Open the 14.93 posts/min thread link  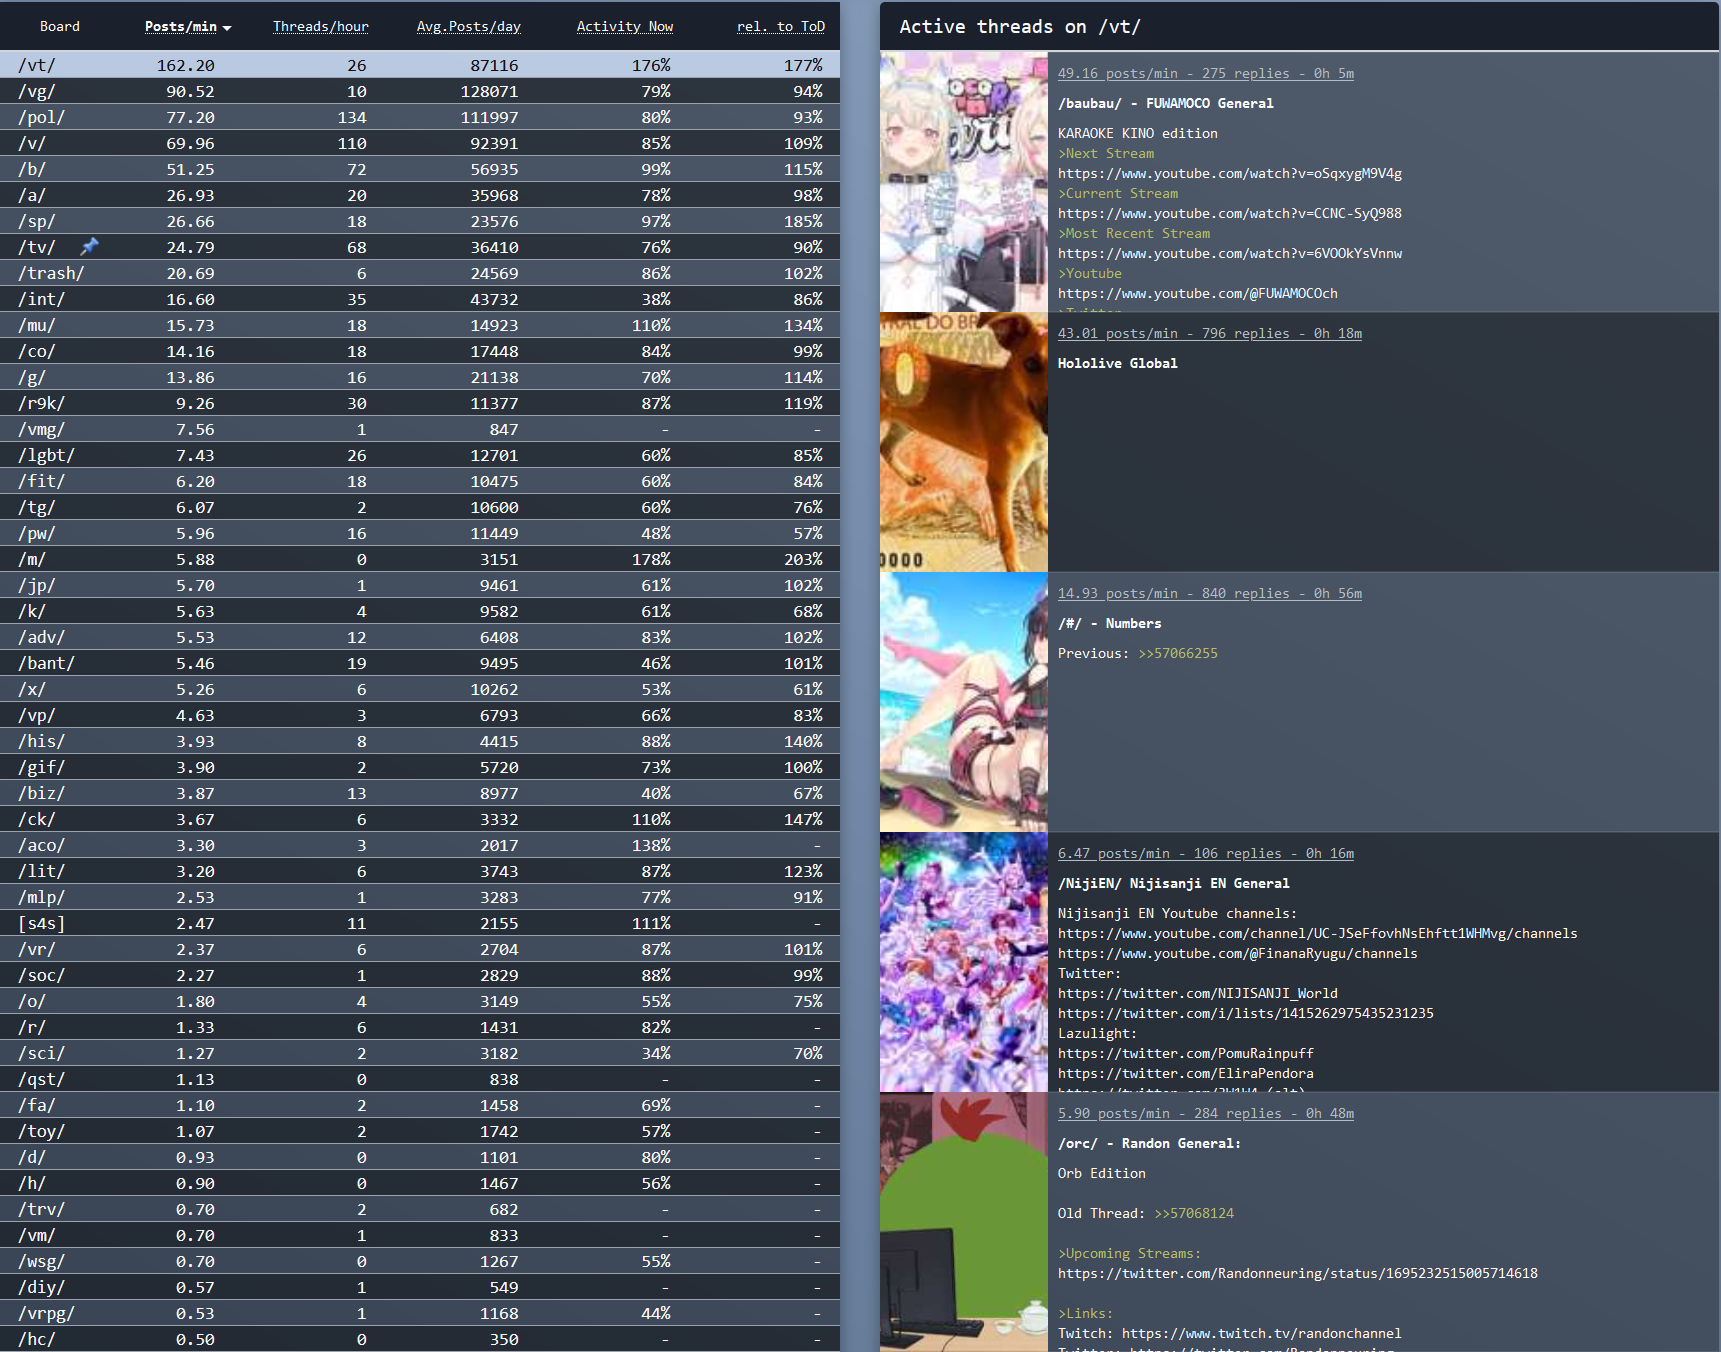point(1209,593)
